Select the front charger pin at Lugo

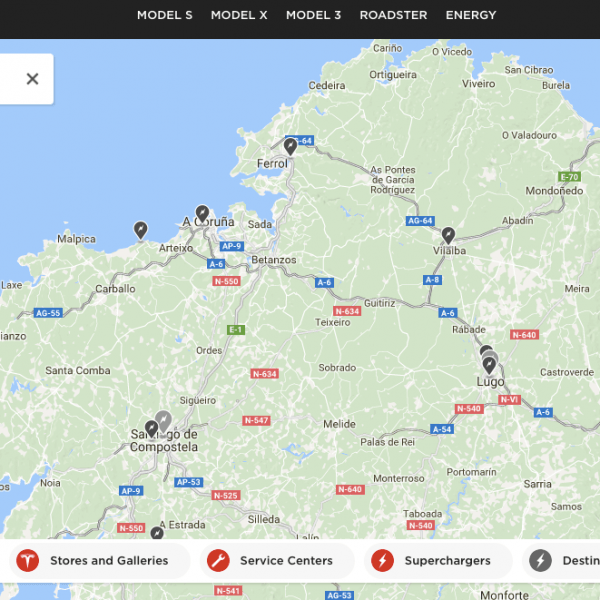[x=489, y=366]
